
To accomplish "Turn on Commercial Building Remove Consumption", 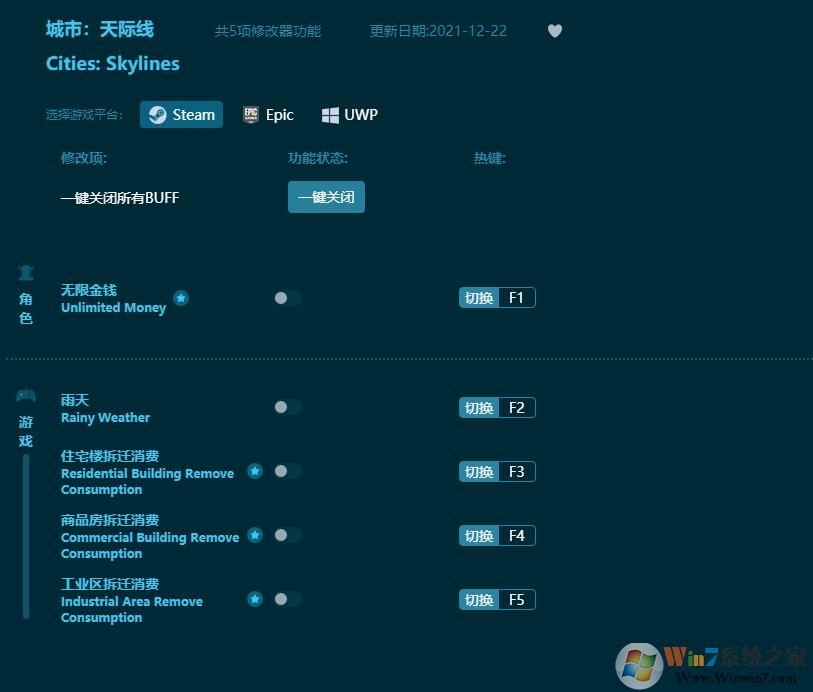I will [289, 535].
